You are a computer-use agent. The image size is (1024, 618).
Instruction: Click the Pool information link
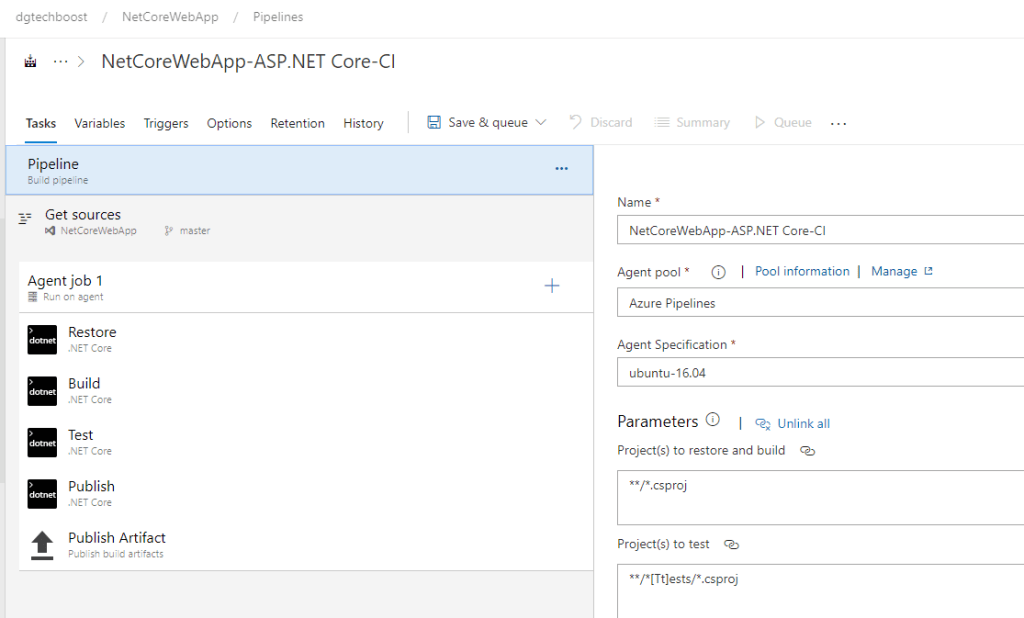802,271
